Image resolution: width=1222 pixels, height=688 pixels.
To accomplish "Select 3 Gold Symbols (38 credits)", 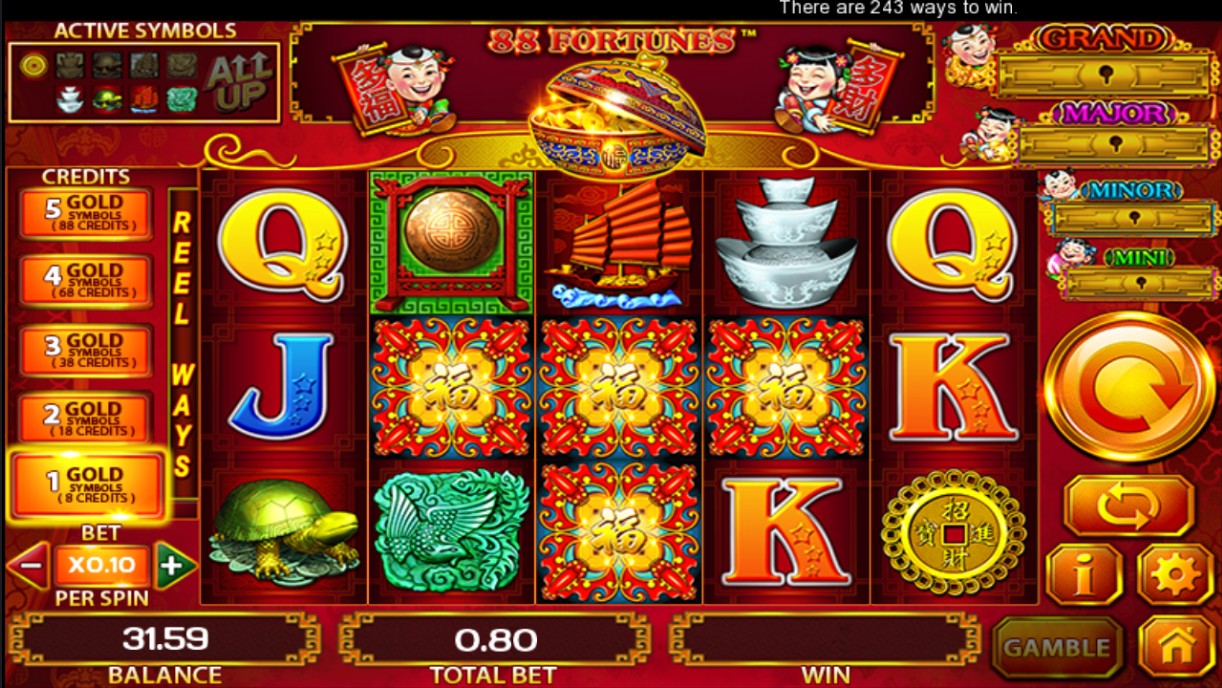I will click(x=84, y=350).
